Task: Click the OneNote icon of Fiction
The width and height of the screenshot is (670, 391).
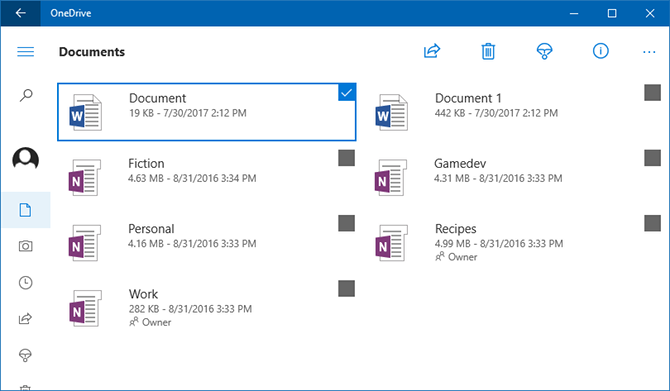Action: click(x=85, y=177)
